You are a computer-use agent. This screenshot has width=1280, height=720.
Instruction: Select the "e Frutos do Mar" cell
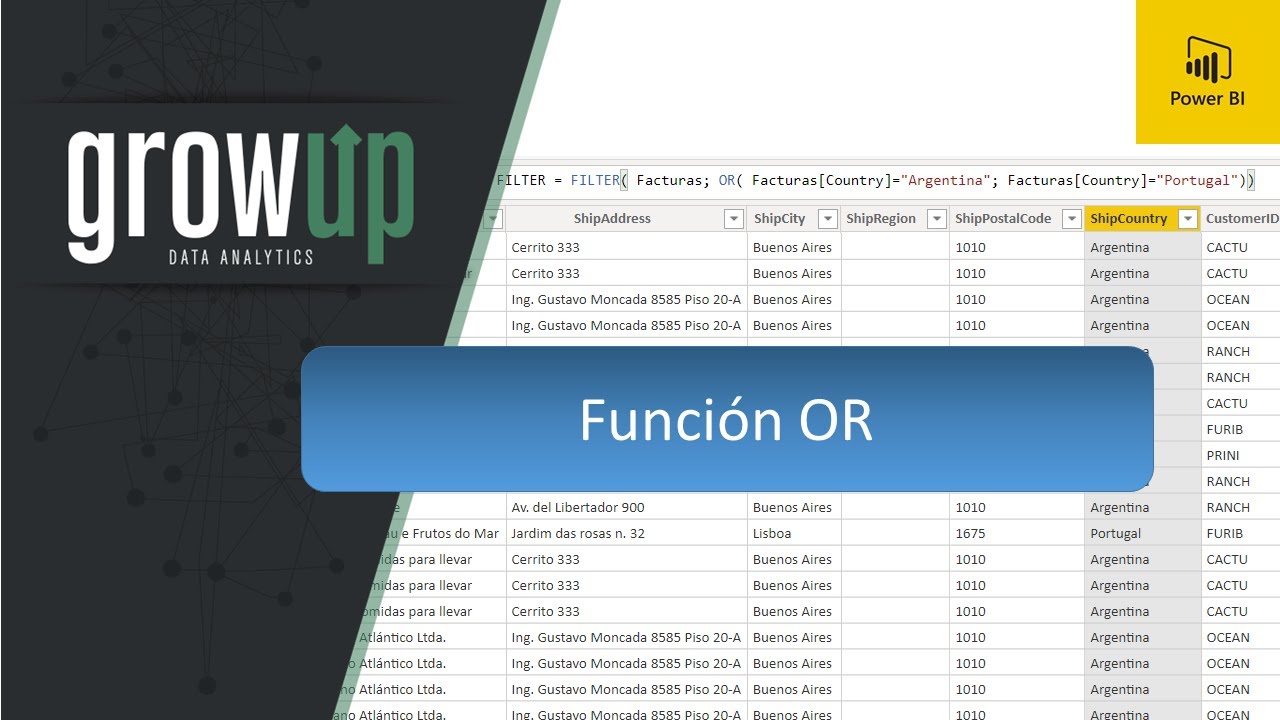point(447,533)
